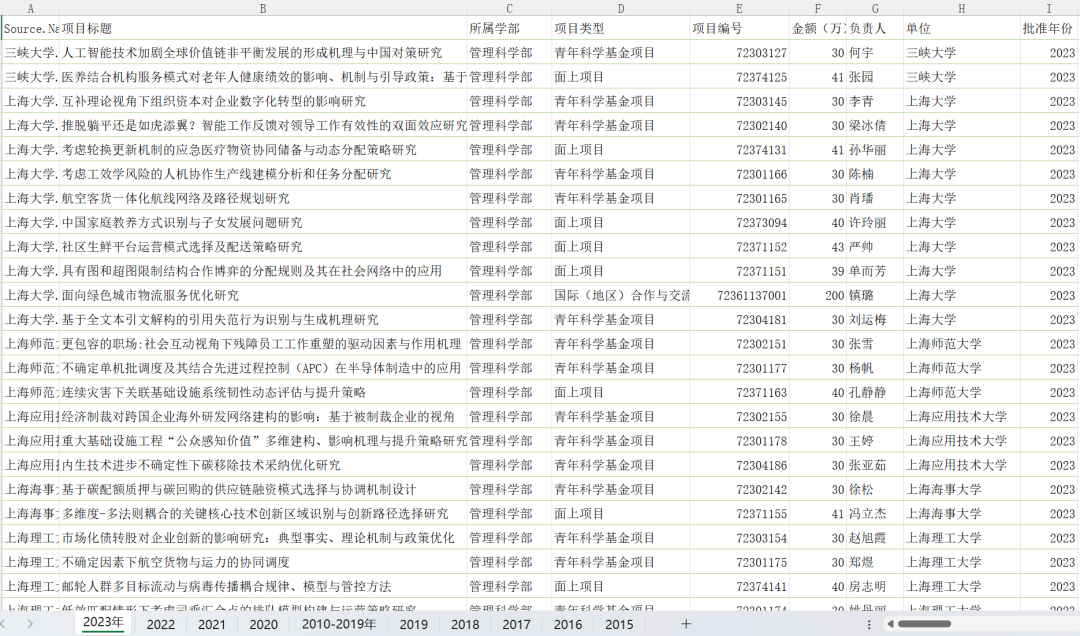The width and height of the screenshot is (1080, 636).
Task: Switch to the 2021 sheet tab
Action: coord(211,624)
